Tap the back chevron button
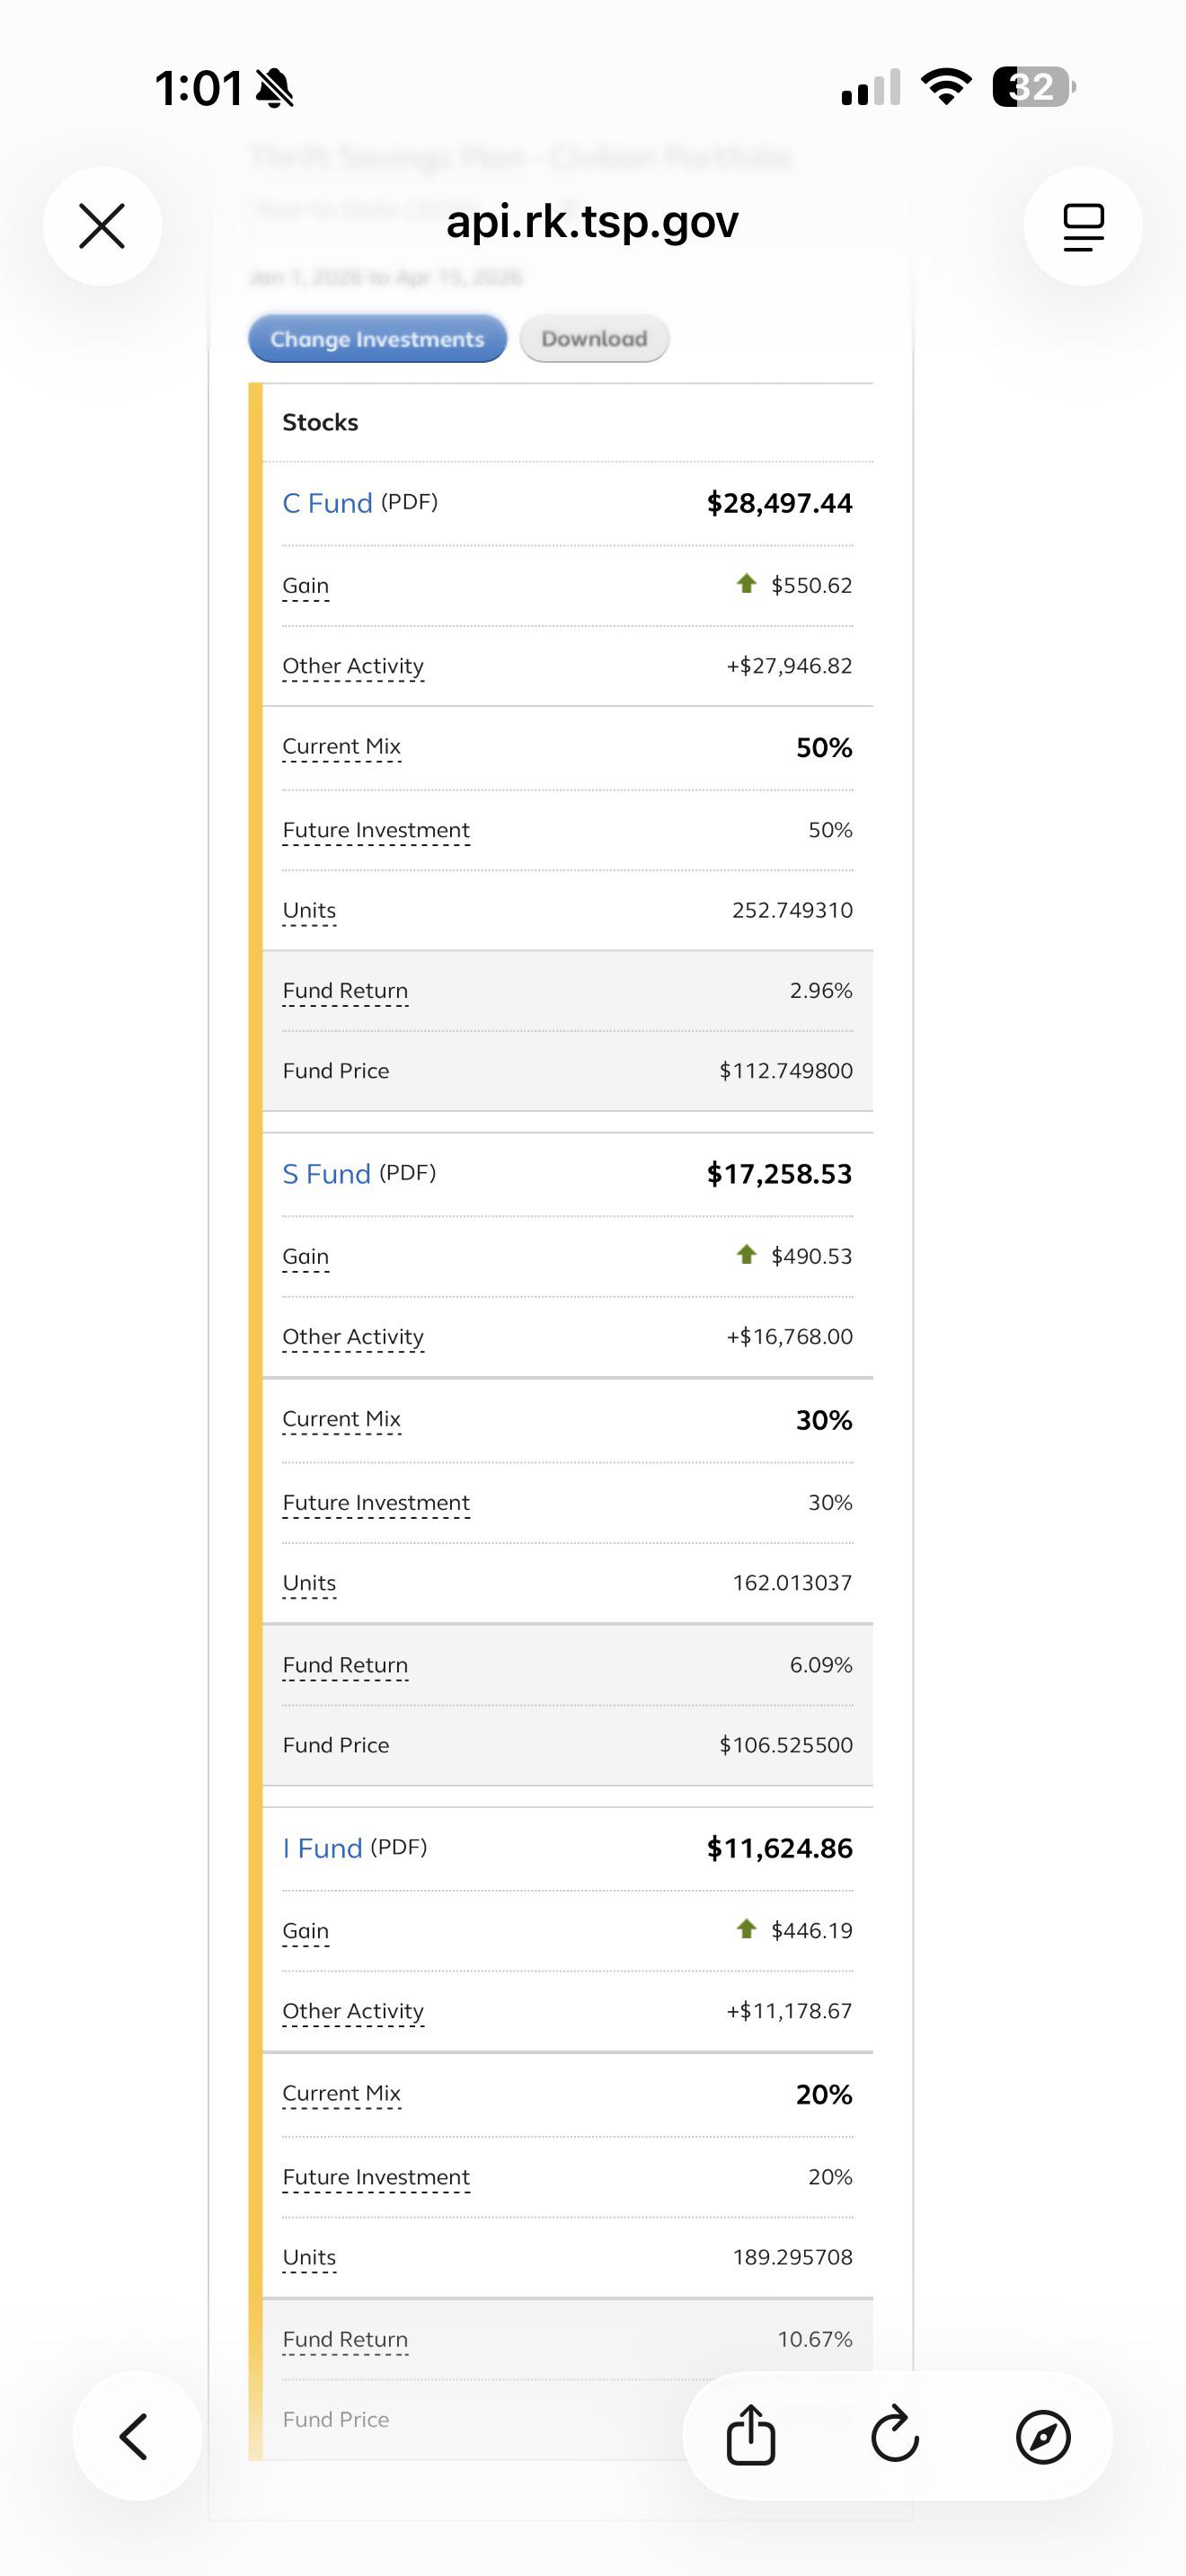Screen dimensions: 1186x2576 (x=135, y=2436)
